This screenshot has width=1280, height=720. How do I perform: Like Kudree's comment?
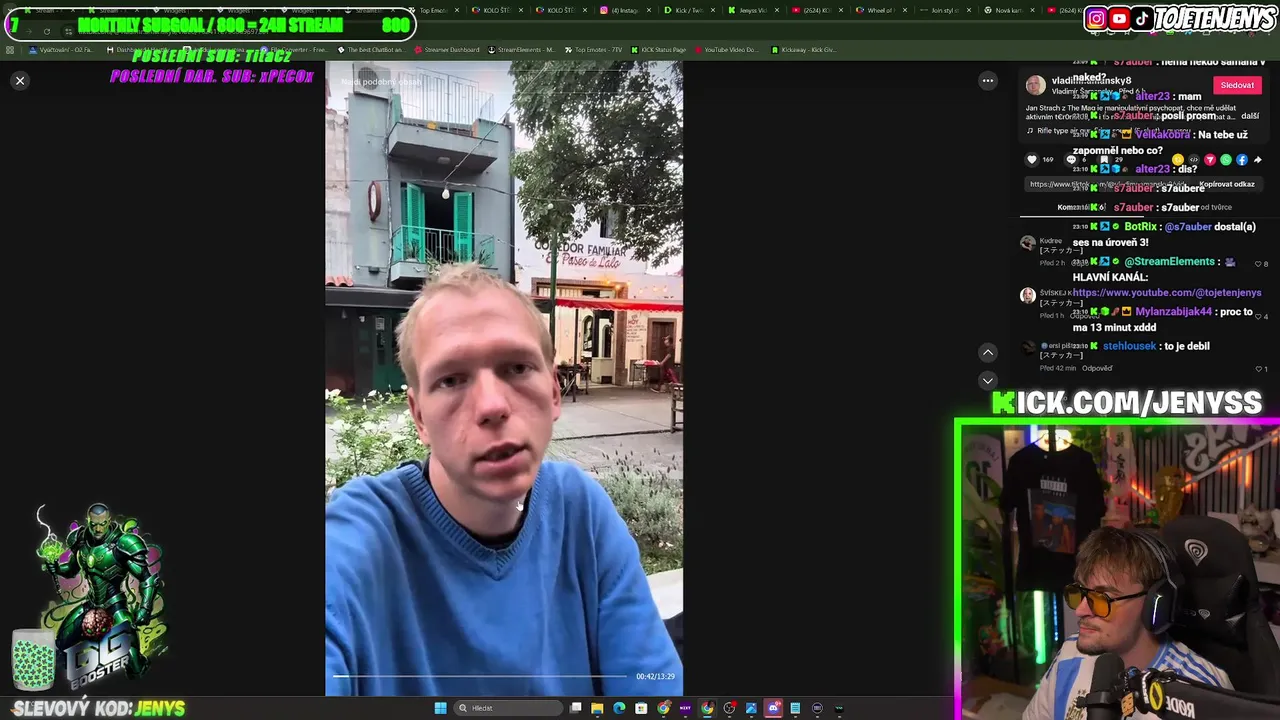coord(1260,264)
